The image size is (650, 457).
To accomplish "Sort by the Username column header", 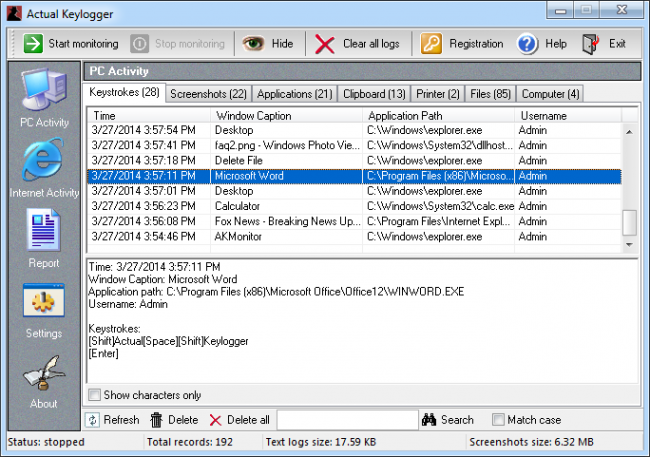I will 568,116.
